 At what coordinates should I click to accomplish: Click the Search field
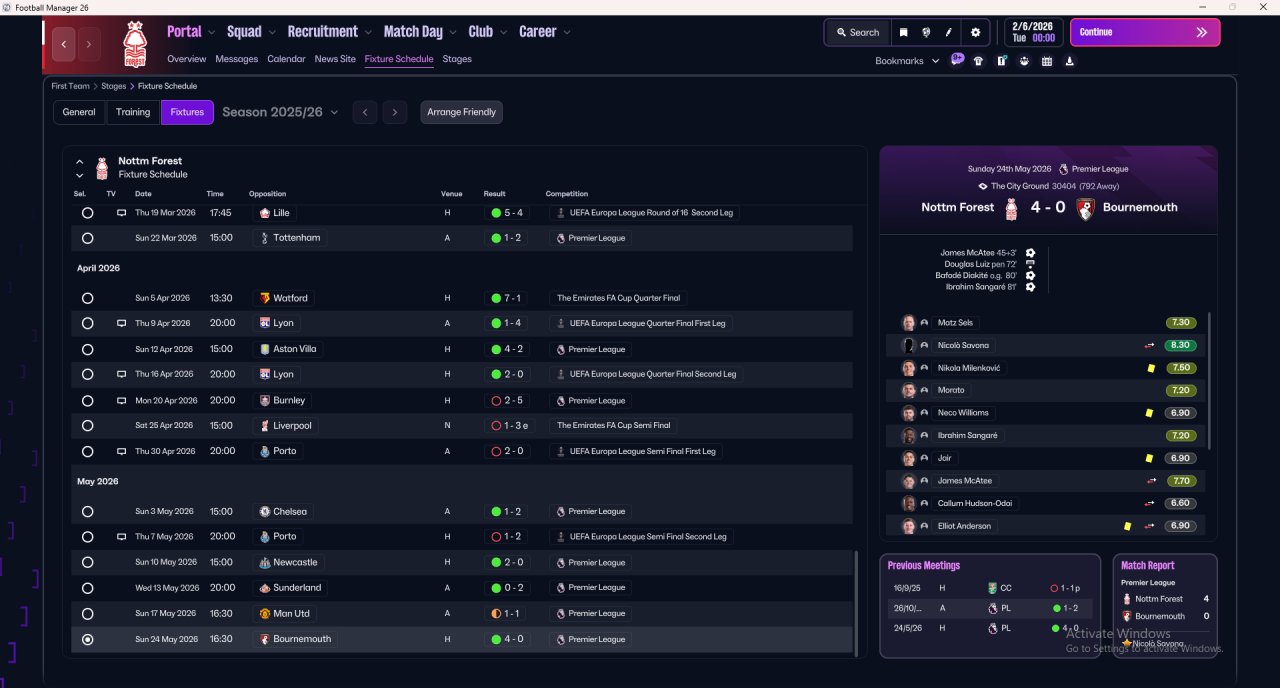click(x=857, y=32)
